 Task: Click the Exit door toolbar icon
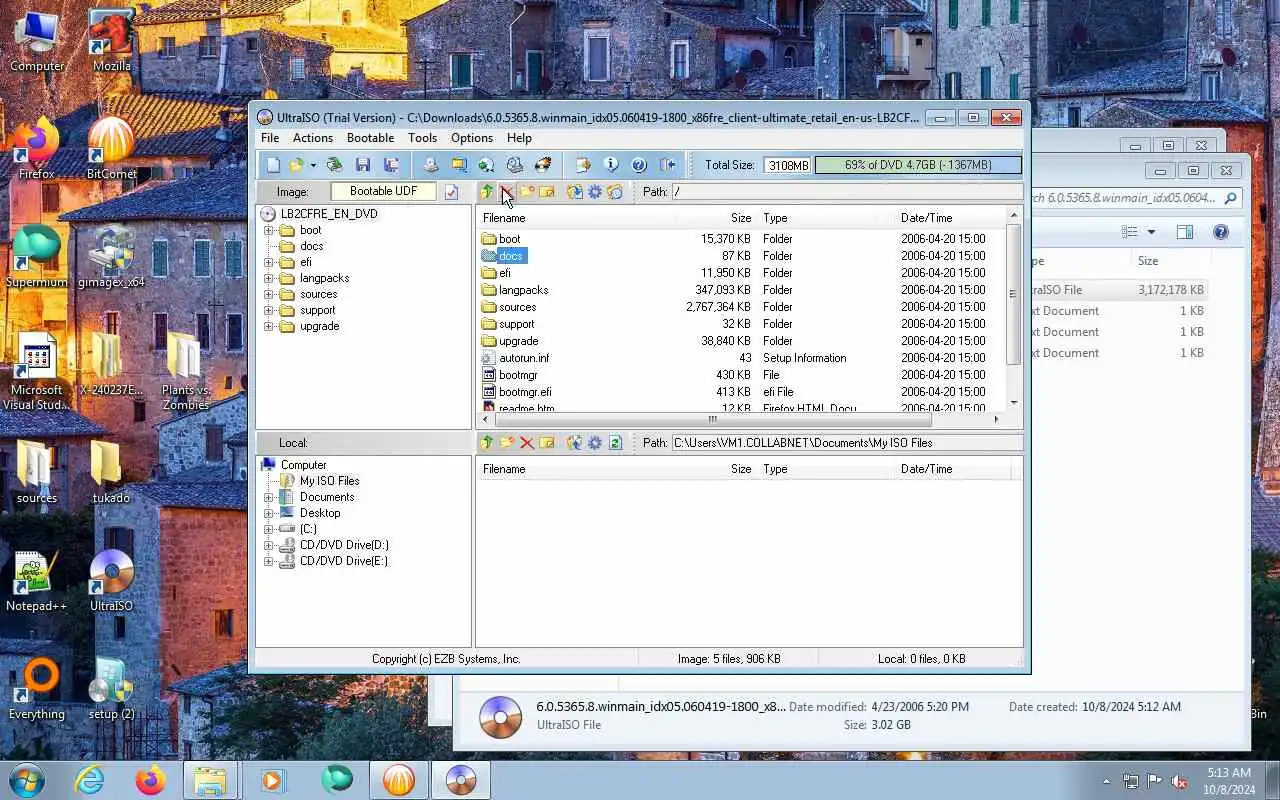point(667,165)
